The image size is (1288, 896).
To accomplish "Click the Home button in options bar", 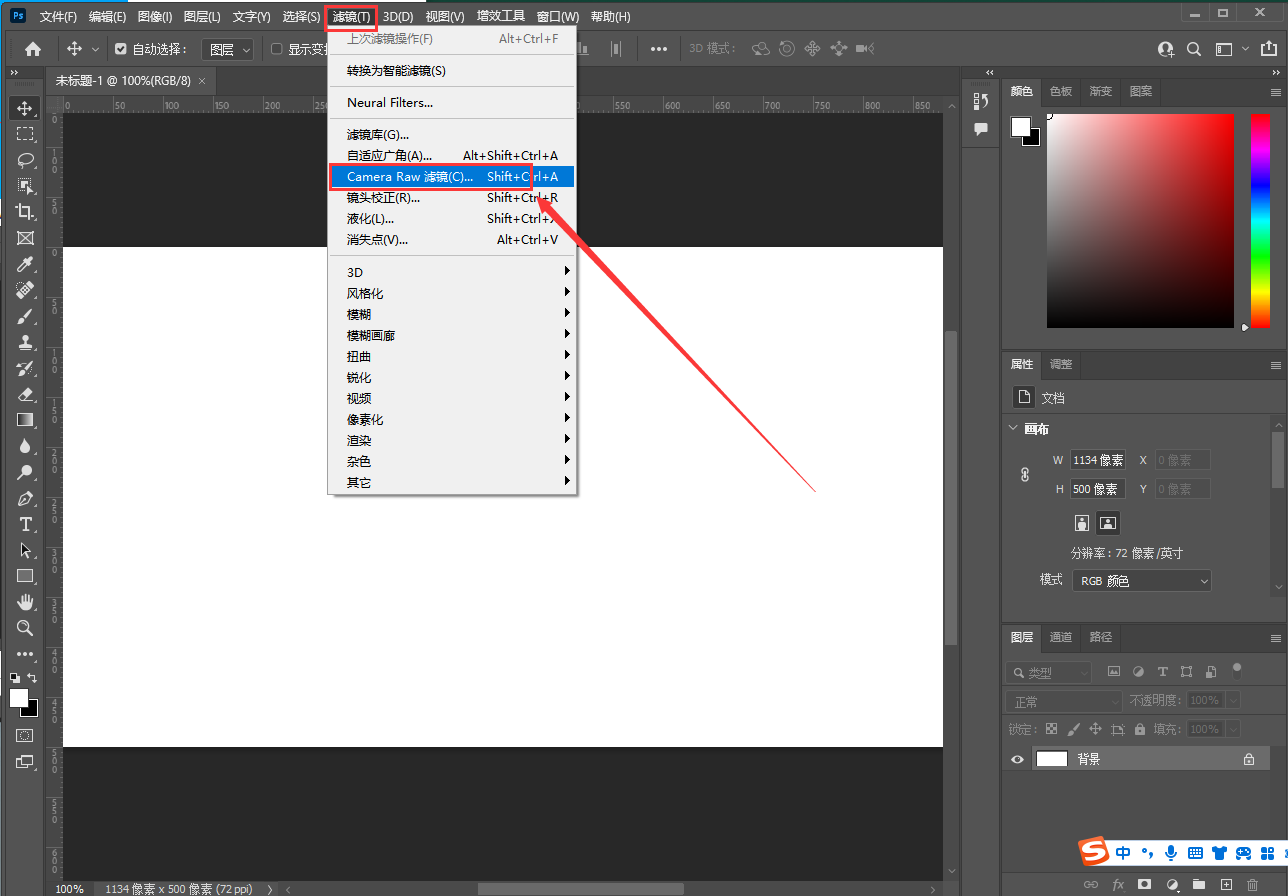I will pos(33,49).
